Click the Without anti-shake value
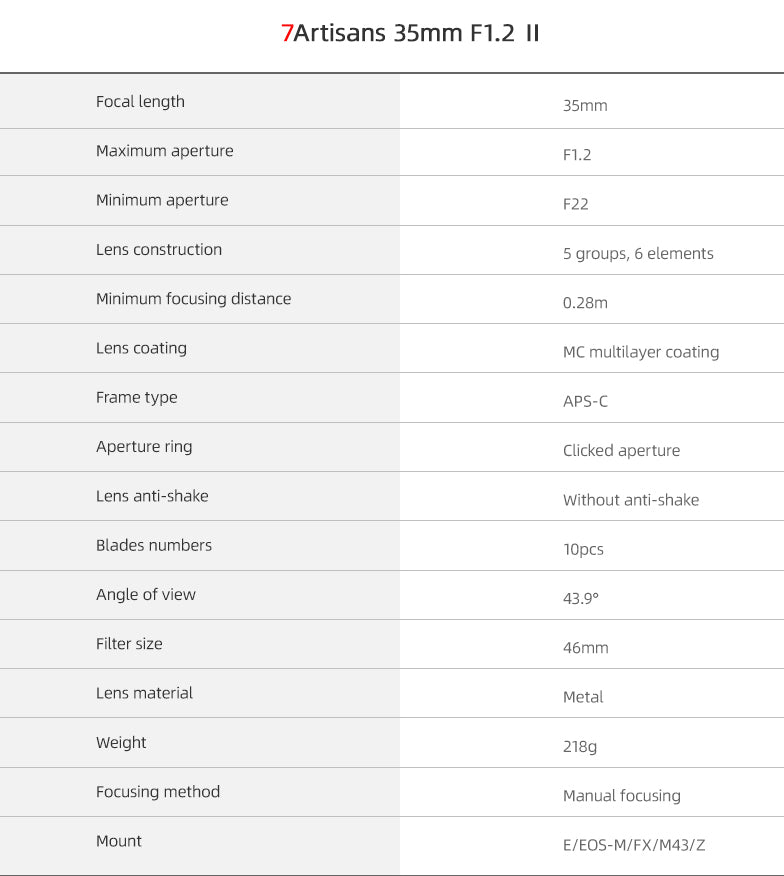This screenshot has height=876, width=784. (x=631, y=500)
